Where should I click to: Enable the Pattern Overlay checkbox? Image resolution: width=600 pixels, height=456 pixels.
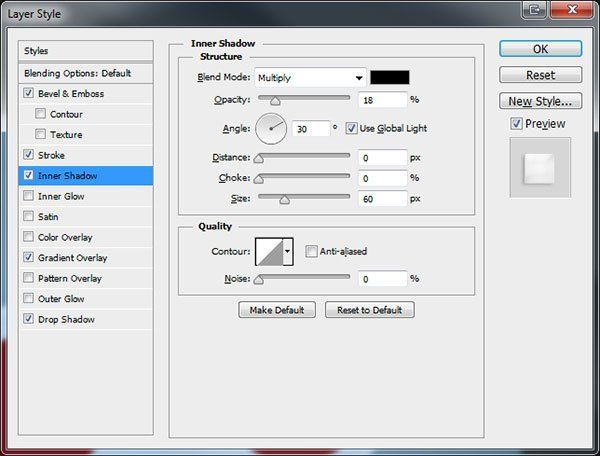[28, 278]
